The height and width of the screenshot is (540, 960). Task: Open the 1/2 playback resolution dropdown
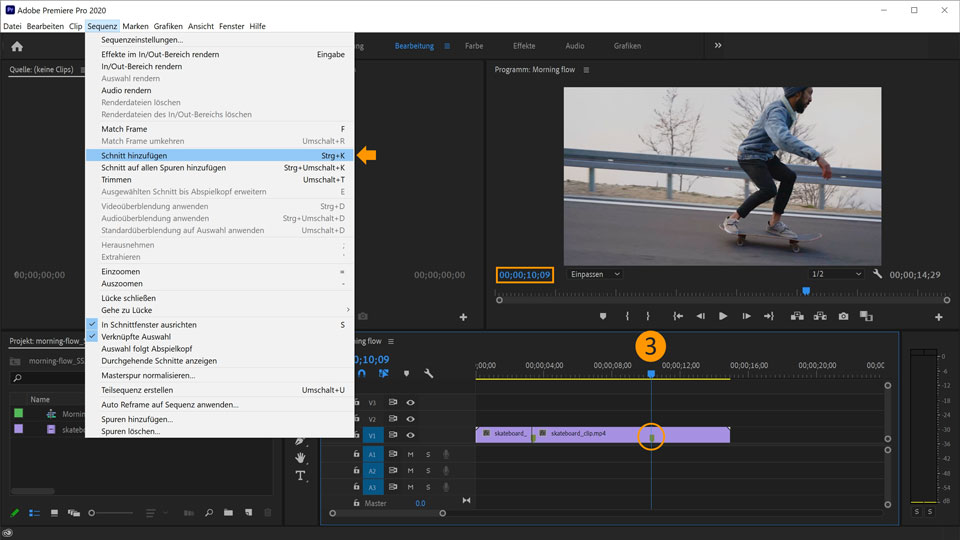[836, 274]
